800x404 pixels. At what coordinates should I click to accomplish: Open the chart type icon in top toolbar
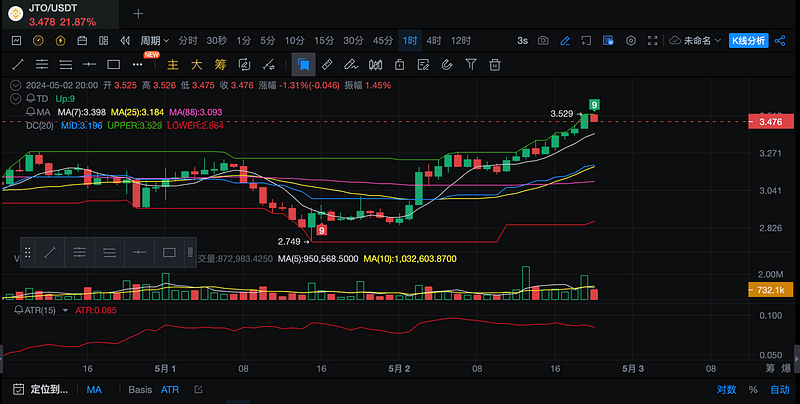[16, 41]
